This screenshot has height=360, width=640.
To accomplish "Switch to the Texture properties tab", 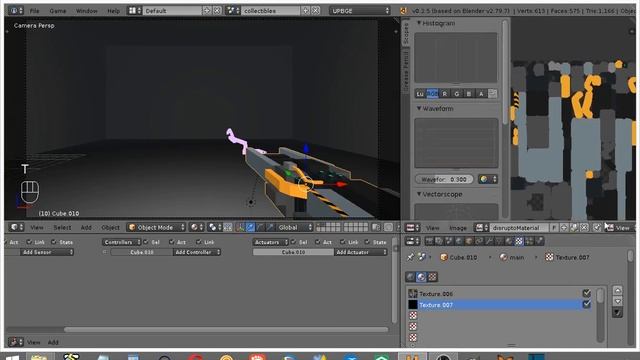I will [x=519, y=241].
